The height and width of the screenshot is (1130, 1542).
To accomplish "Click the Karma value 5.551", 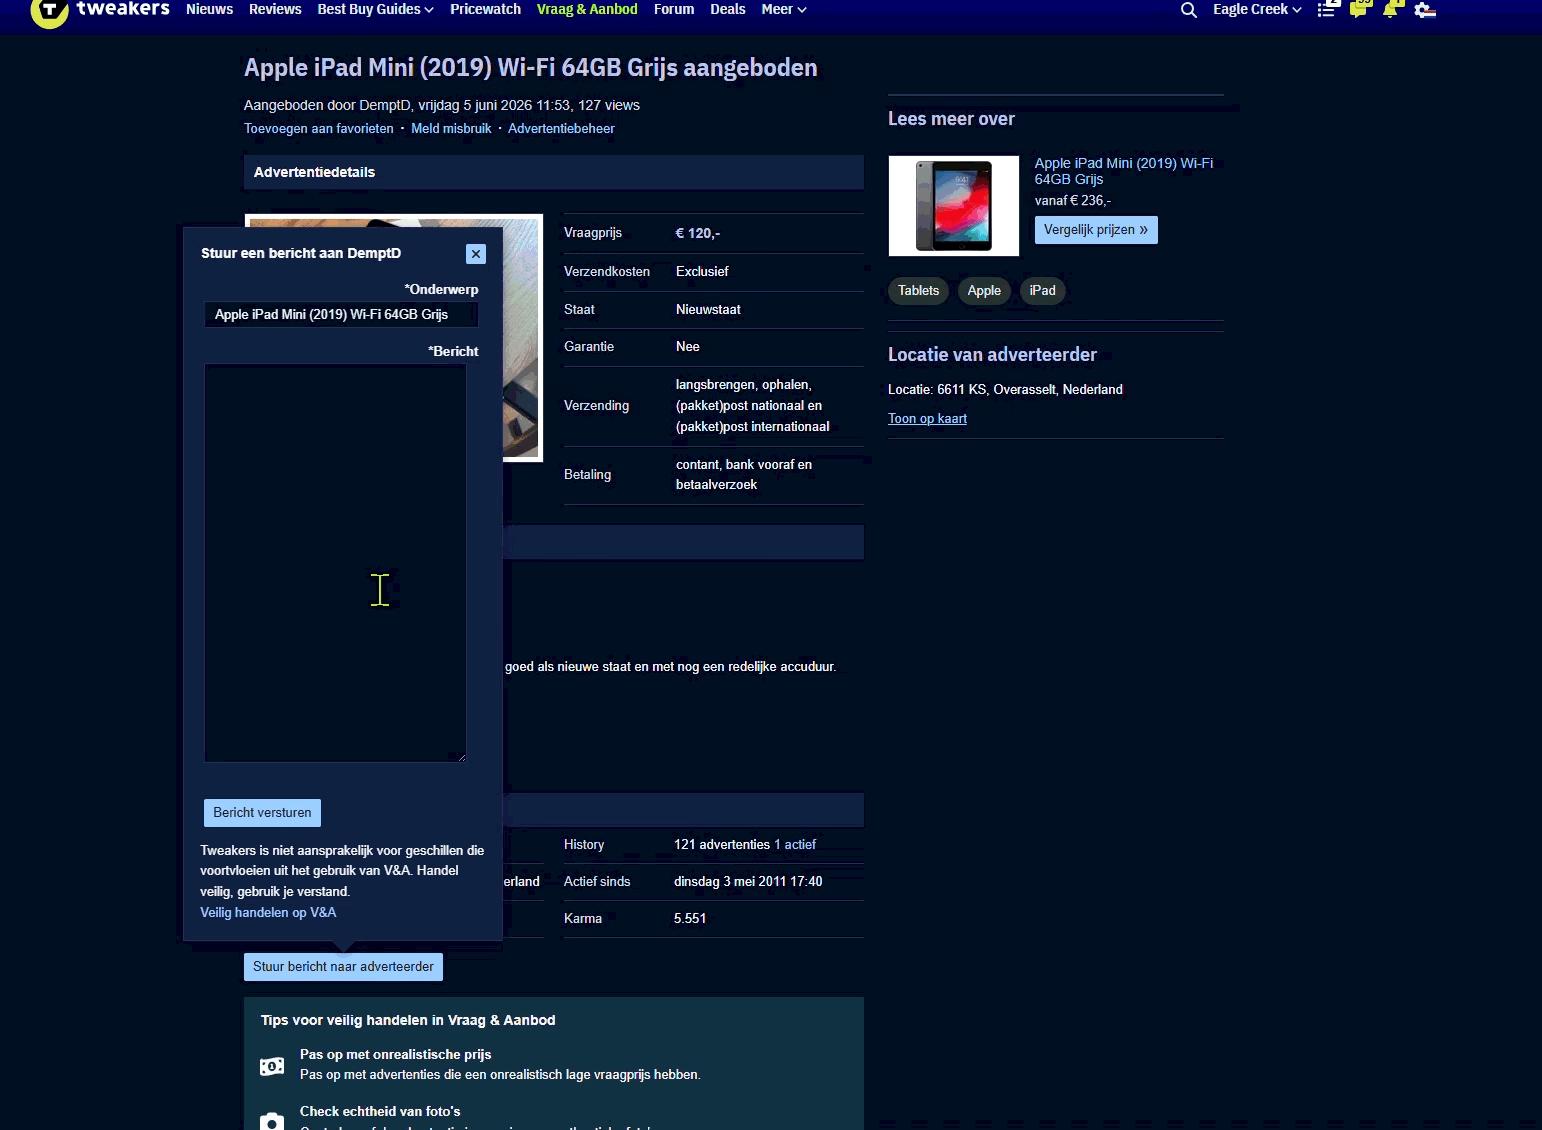I will pos(690,919).
